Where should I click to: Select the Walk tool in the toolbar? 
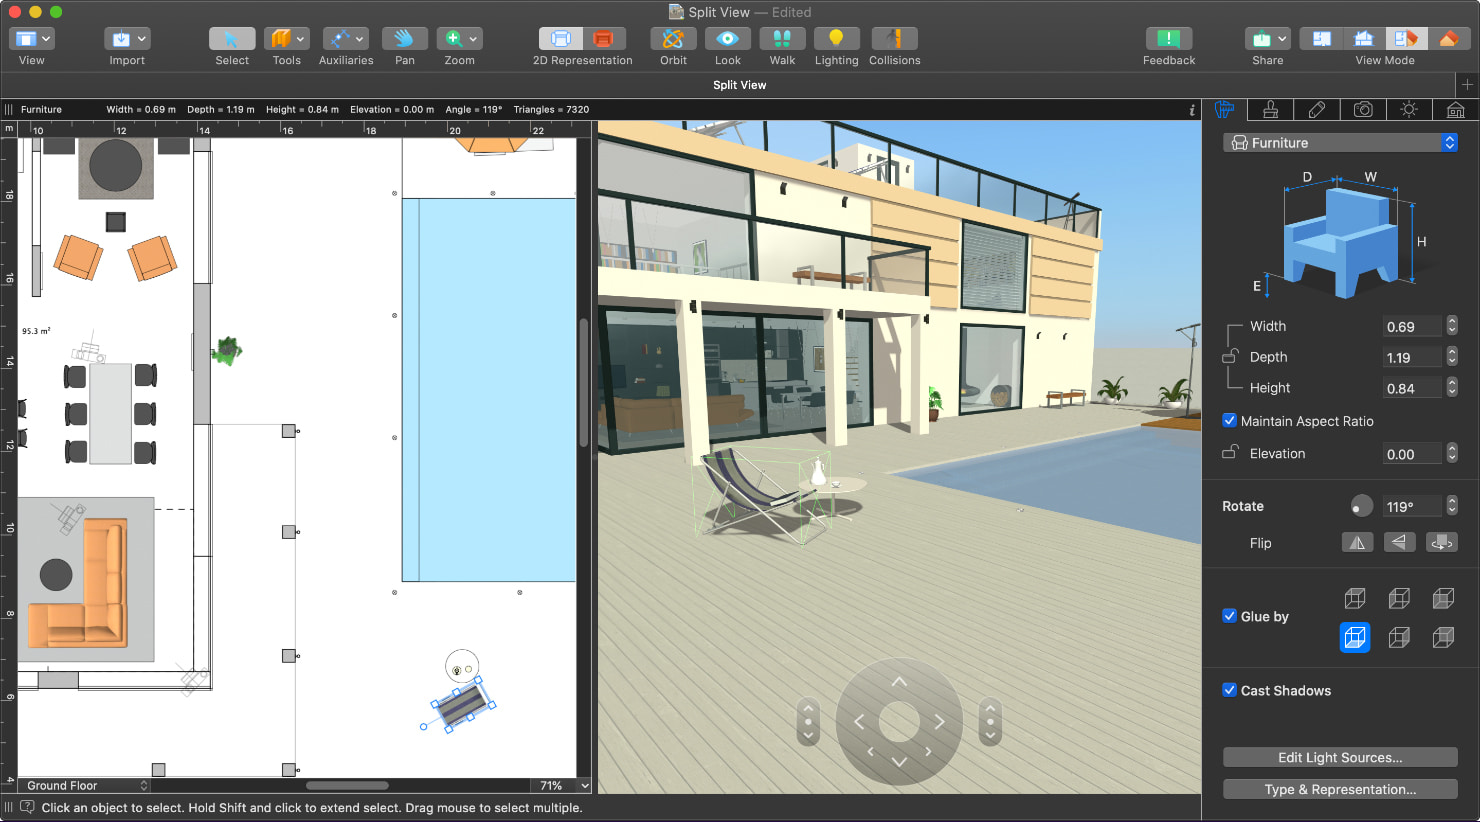click(x=781, y=38)
